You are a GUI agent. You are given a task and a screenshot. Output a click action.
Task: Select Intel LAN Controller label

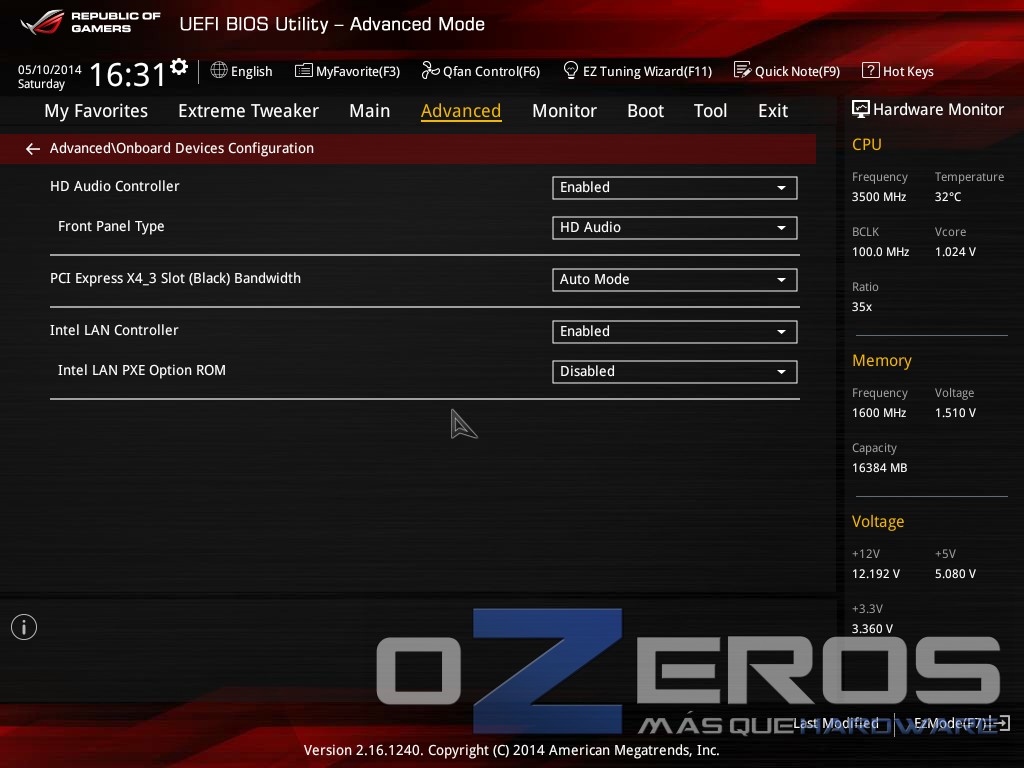[114, 330]
